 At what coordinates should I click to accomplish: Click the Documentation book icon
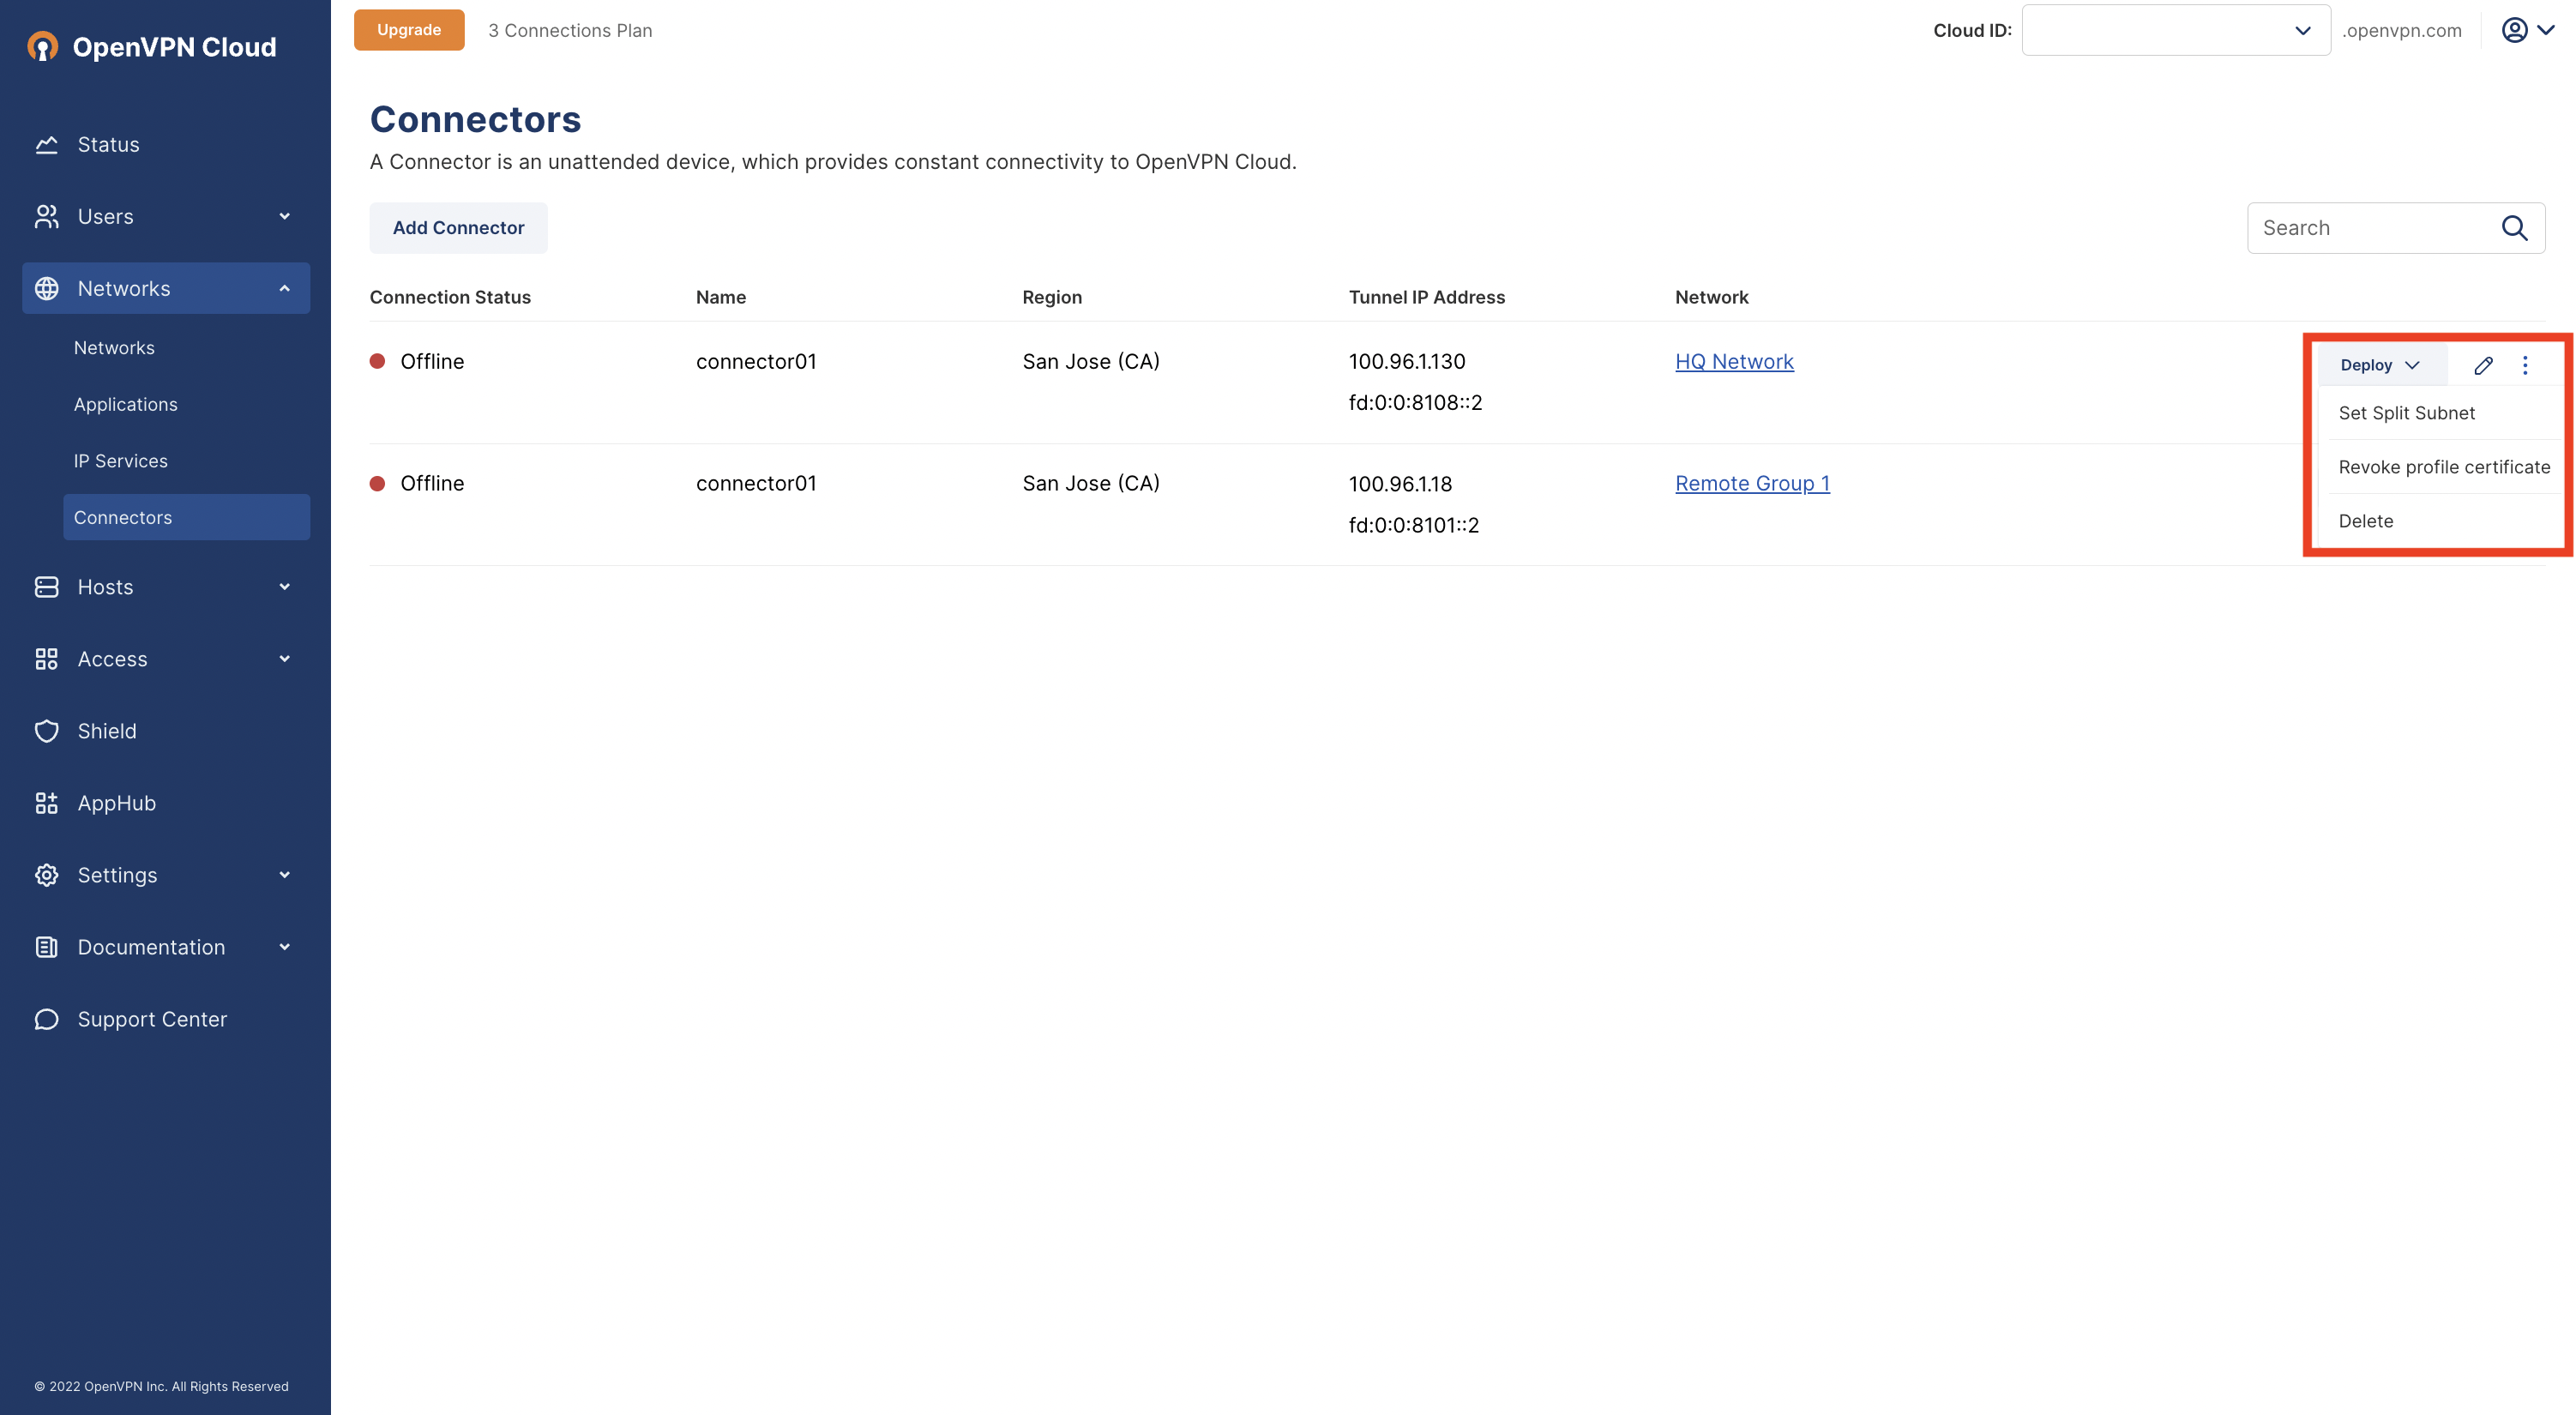coord(46,947)
